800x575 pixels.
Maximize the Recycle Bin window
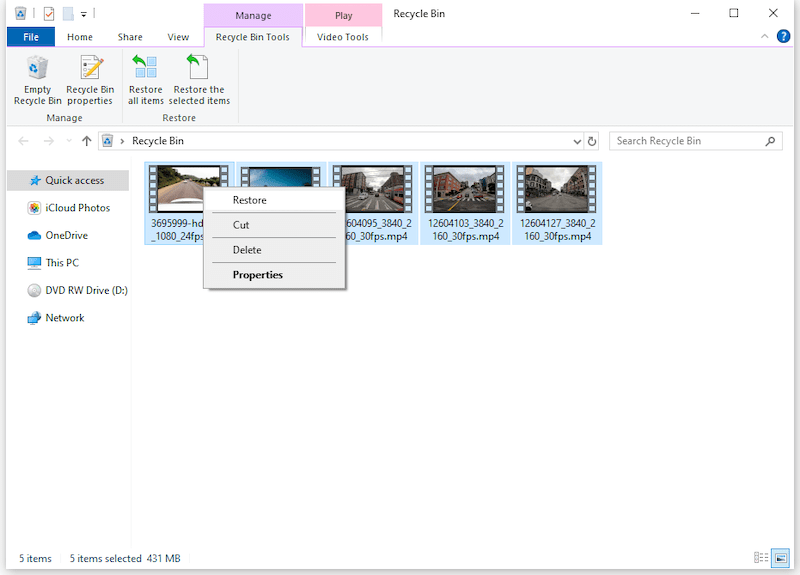pos(734,14)
